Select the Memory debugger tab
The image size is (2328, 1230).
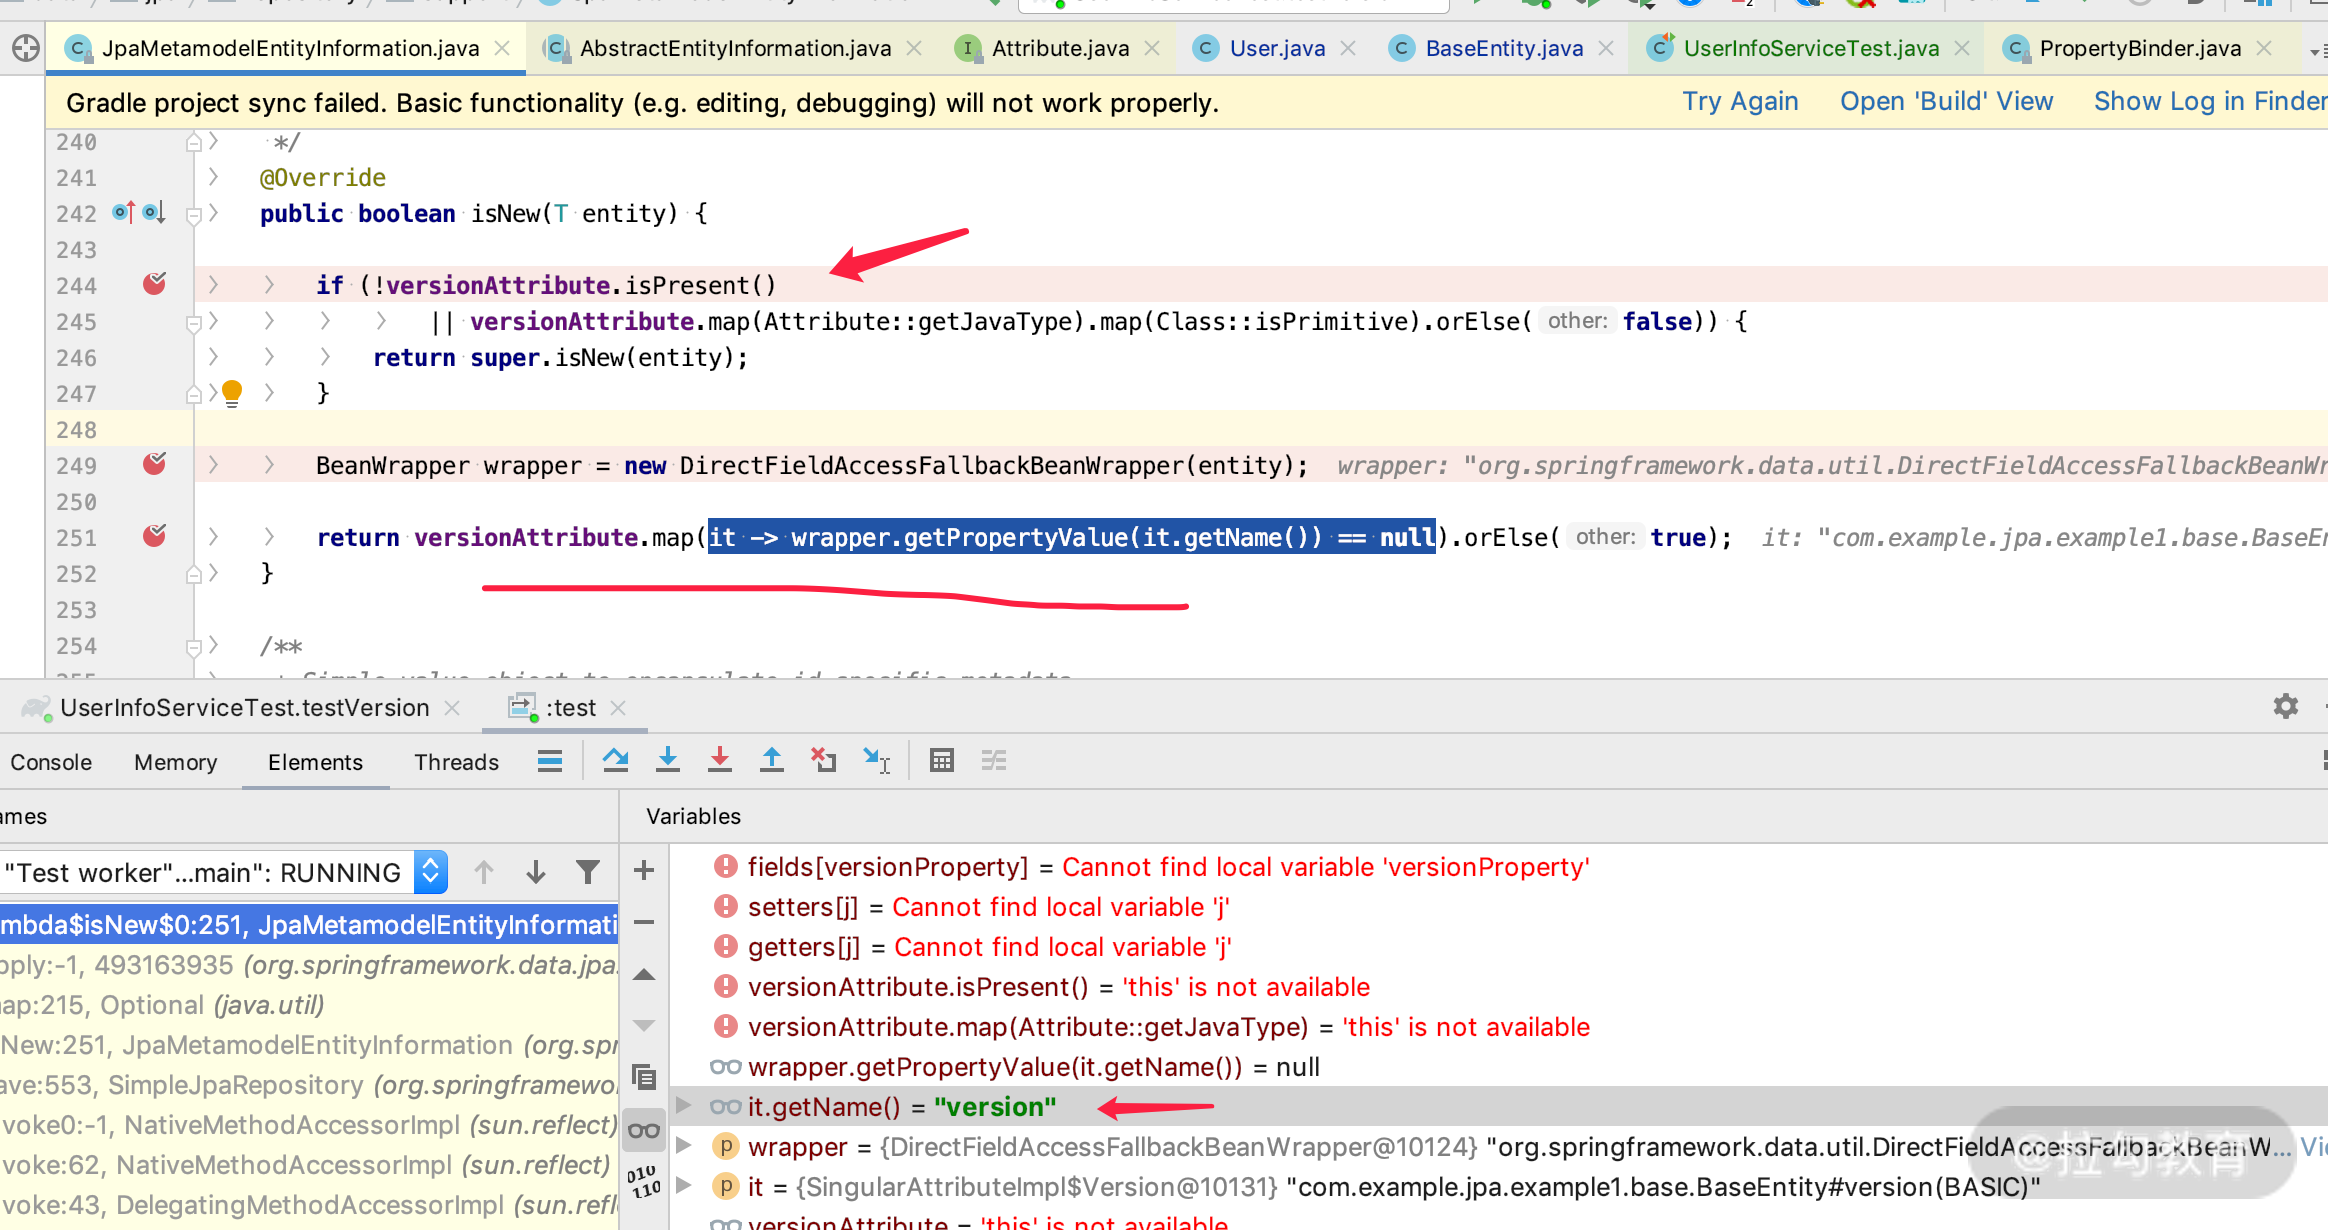click(x=176, y=762)
